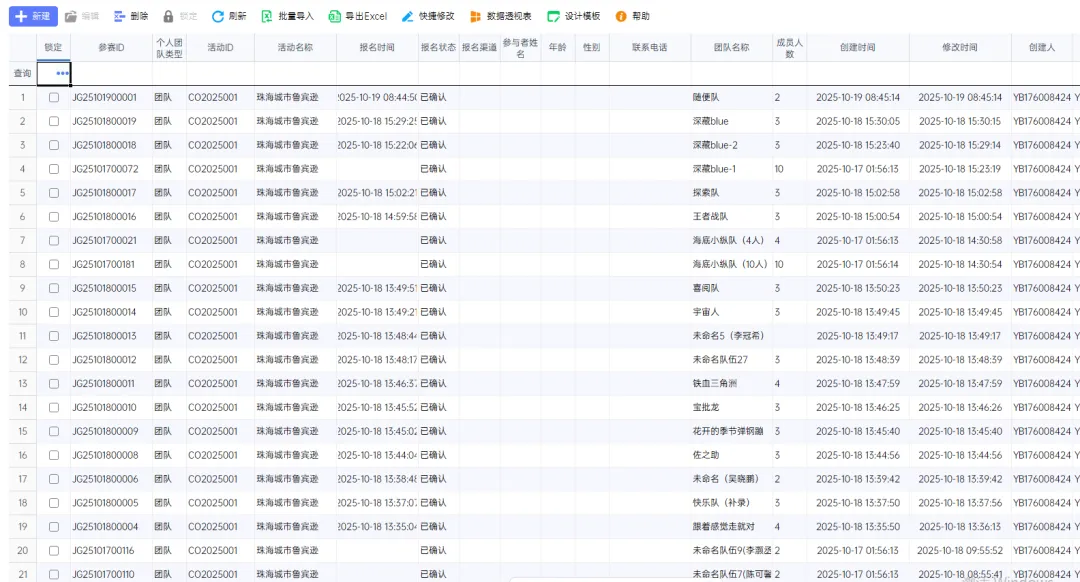The height and width of the screenshot is (582, 1080).
Task: Open 快捷修改 (Quick Edit) tool
Action: coord(407,17)
